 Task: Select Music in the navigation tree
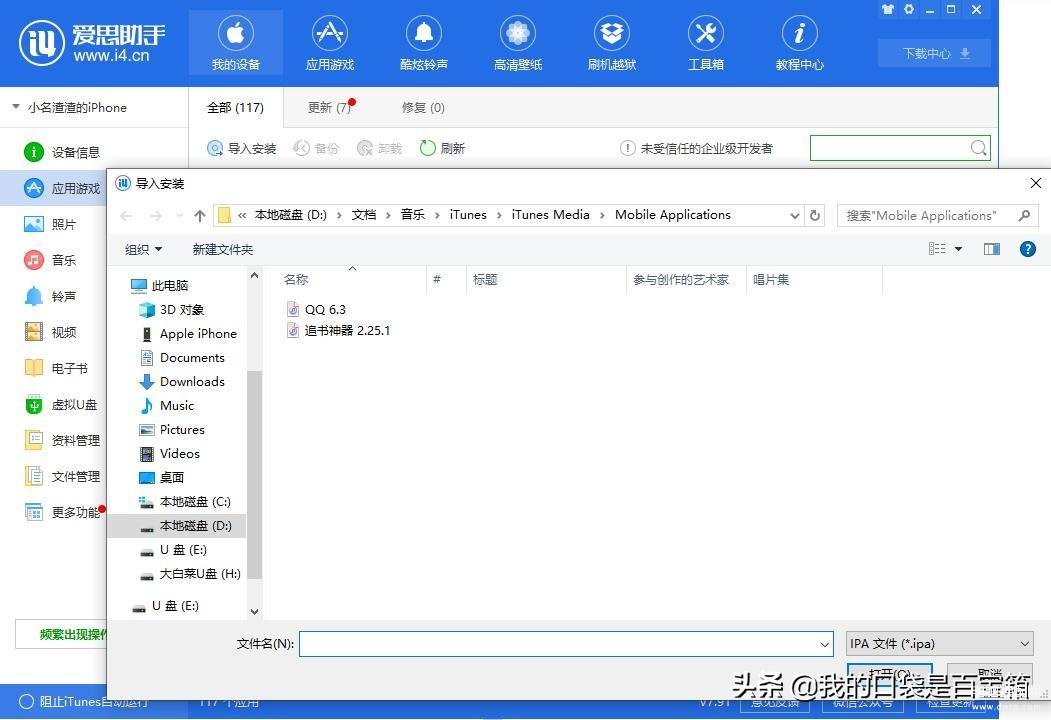tap(166, 406)
